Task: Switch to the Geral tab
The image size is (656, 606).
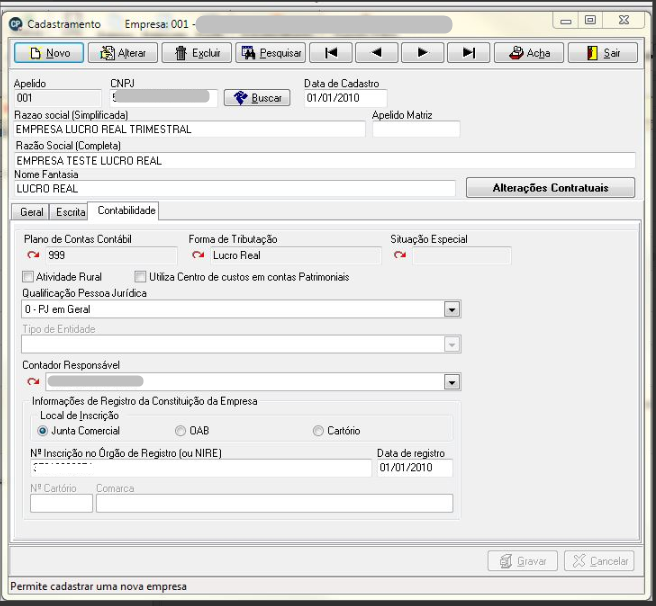Action: click(31, 212)
